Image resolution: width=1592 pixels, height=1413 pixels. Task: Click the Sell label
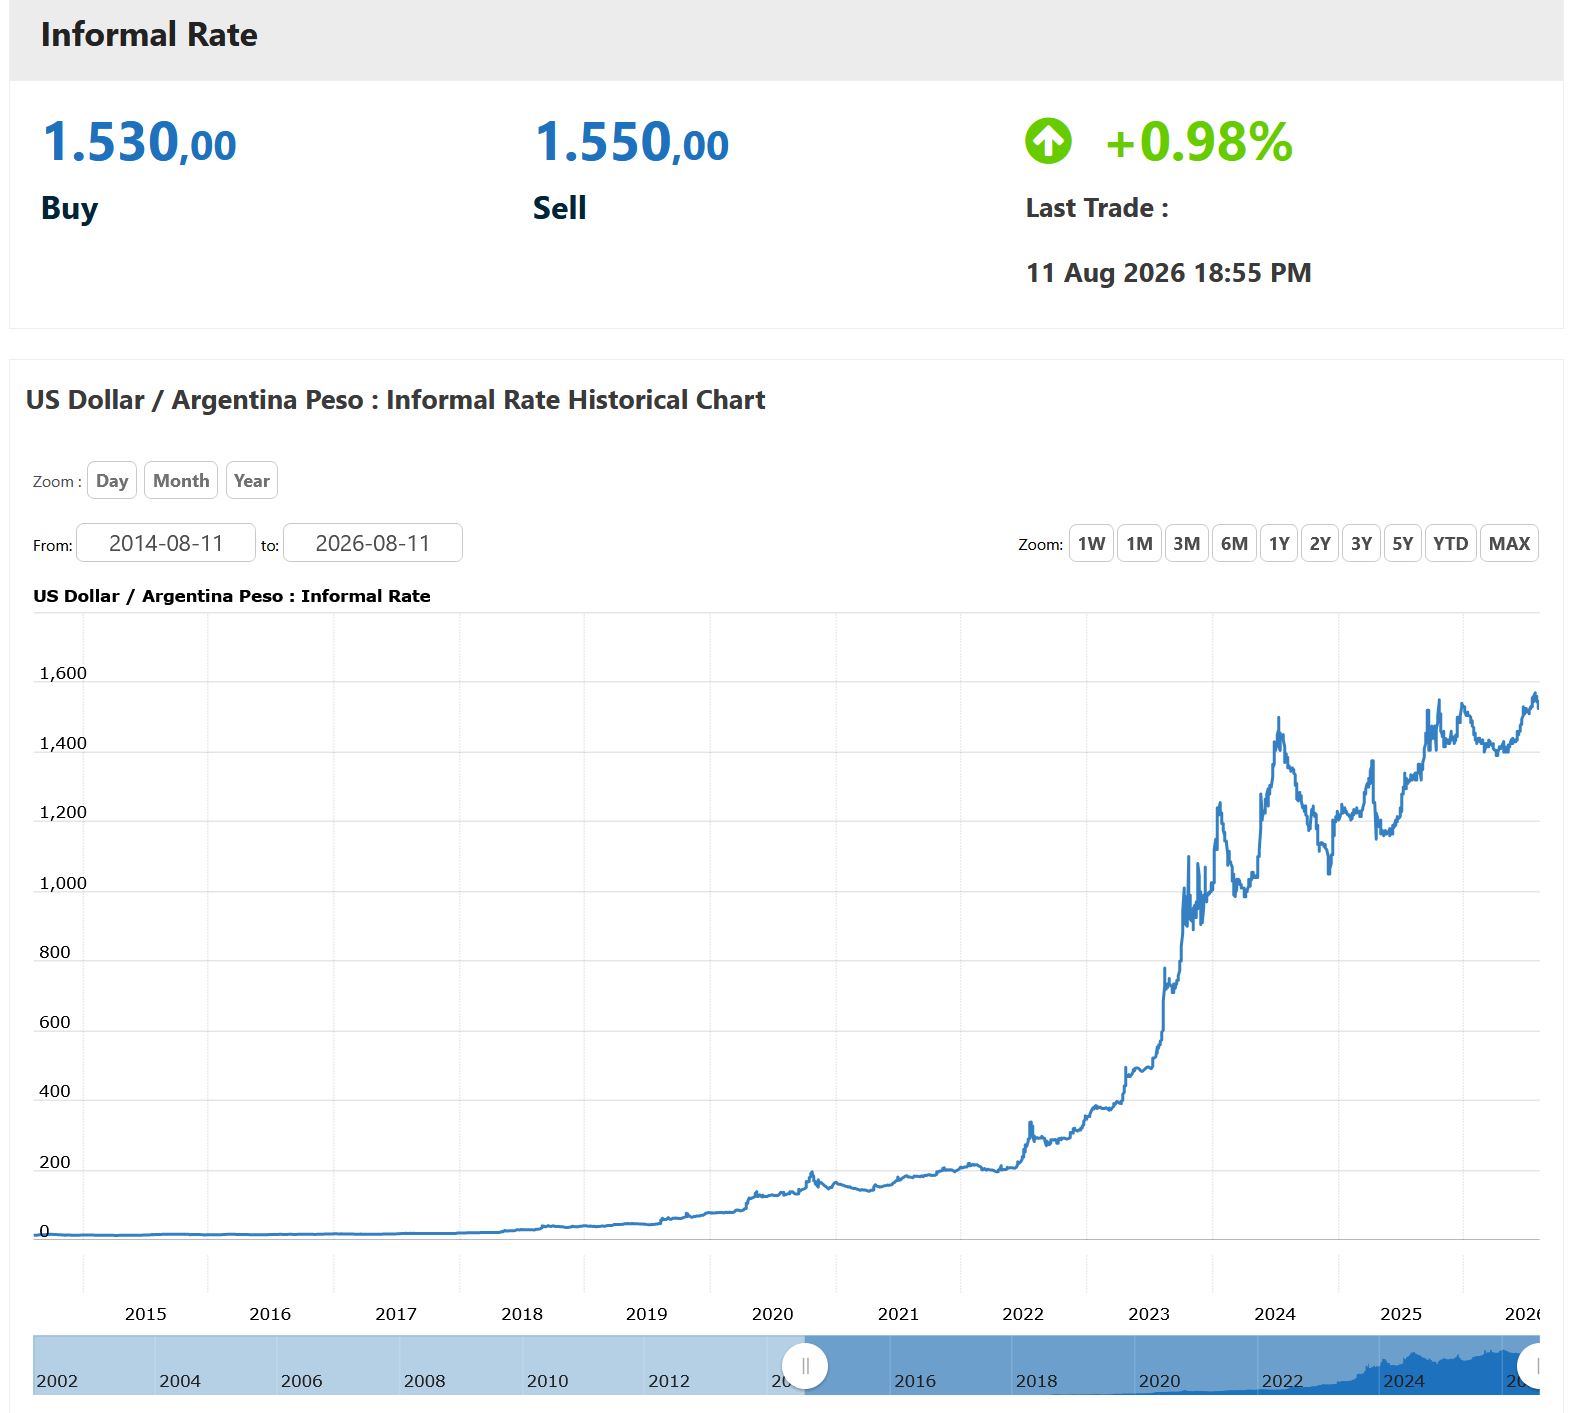tap(560, 208)
